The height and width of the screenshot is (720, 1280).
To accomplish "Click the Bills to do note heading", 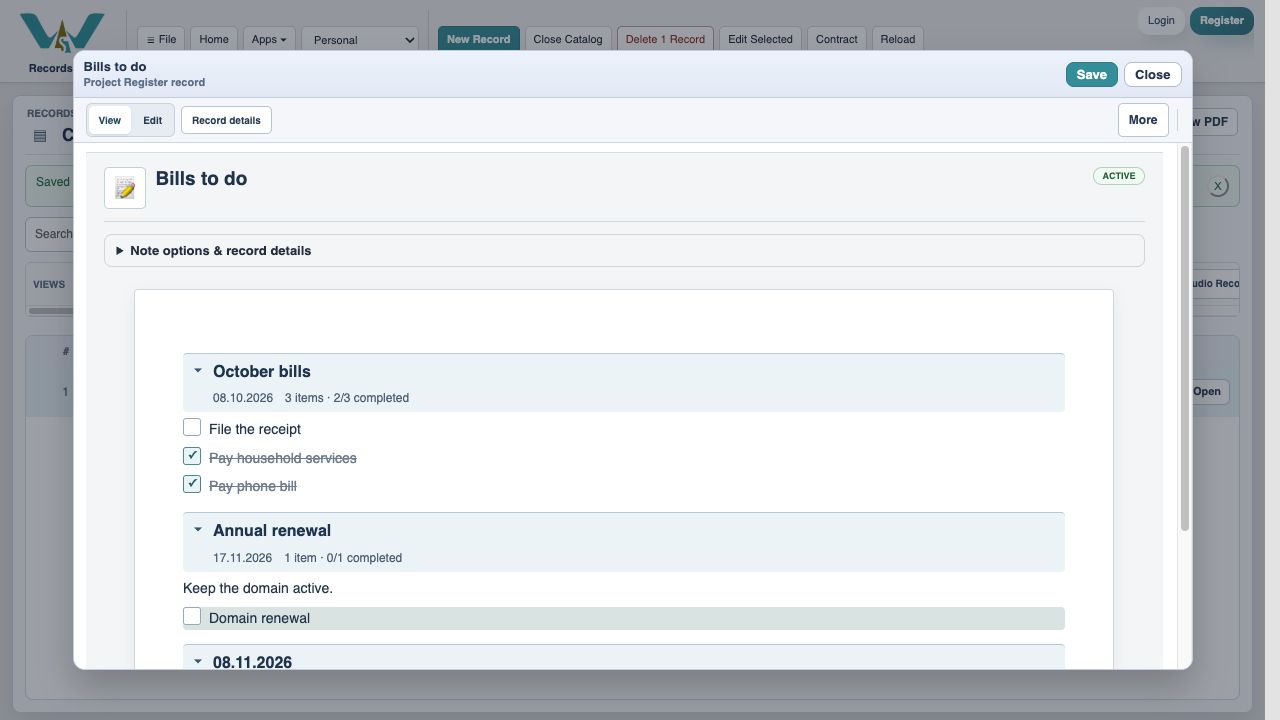I will [x=201, y=179].
